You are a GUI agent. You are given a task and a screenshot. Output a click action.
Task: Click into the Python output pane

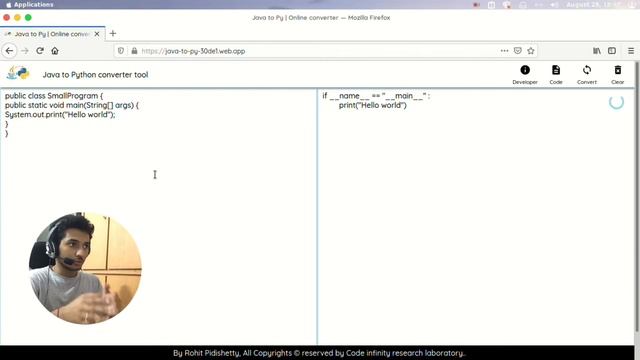[476, 217]
